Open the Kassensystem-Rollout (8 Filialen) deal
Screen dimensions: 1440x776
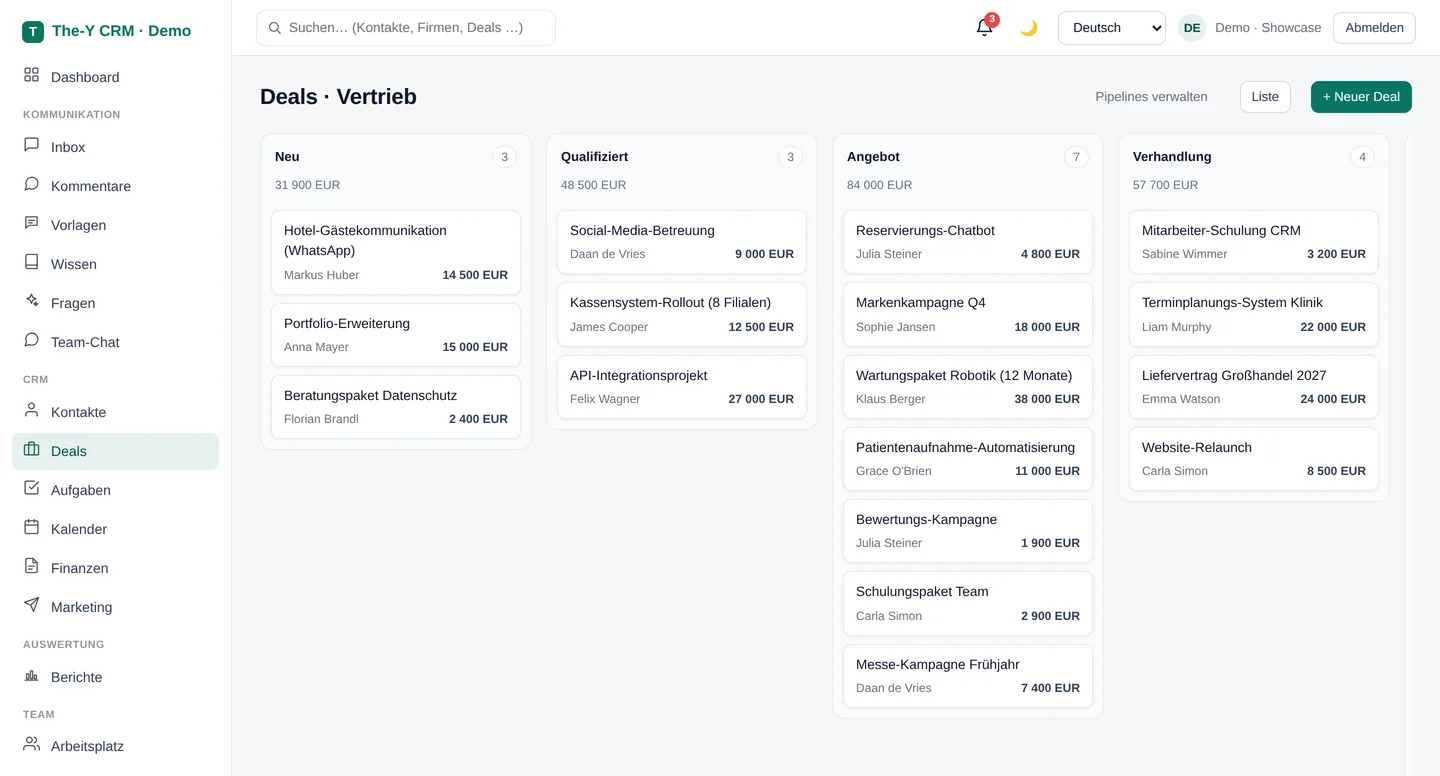pyautogui.click(x=682, y=314)
